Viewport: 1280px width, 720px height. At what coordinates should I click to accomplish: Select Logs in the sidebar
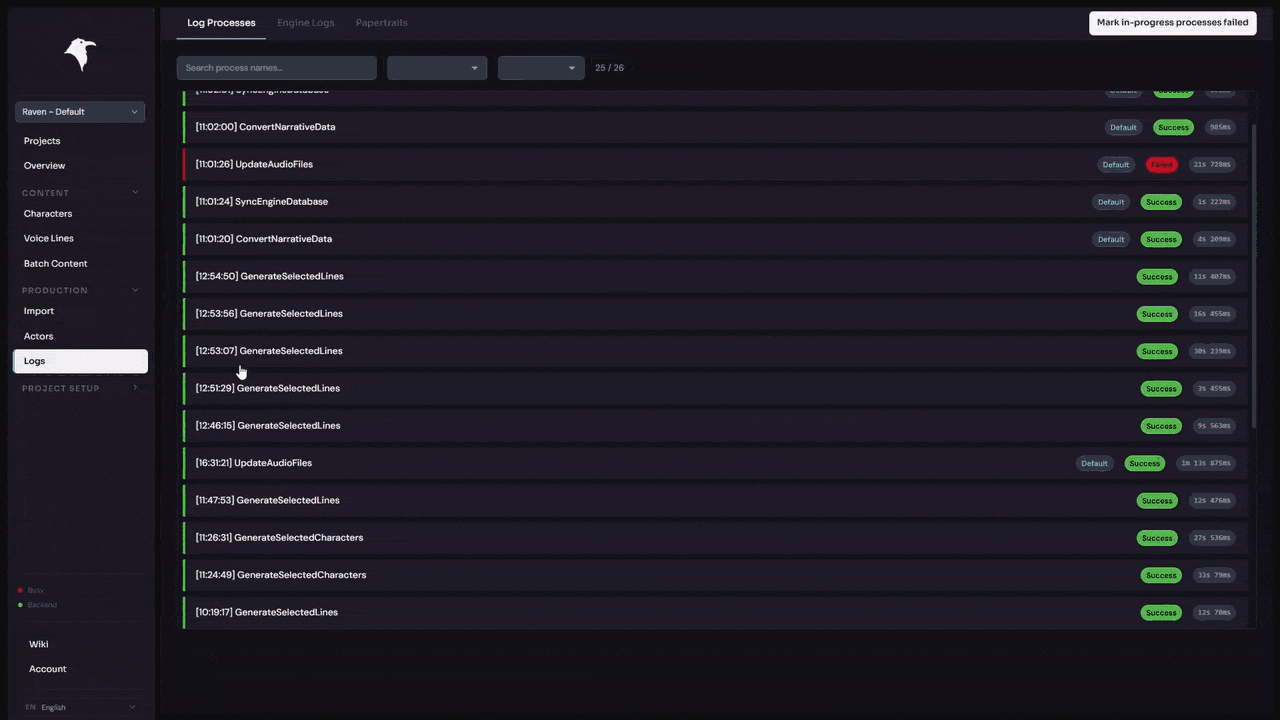coord(80,361)
